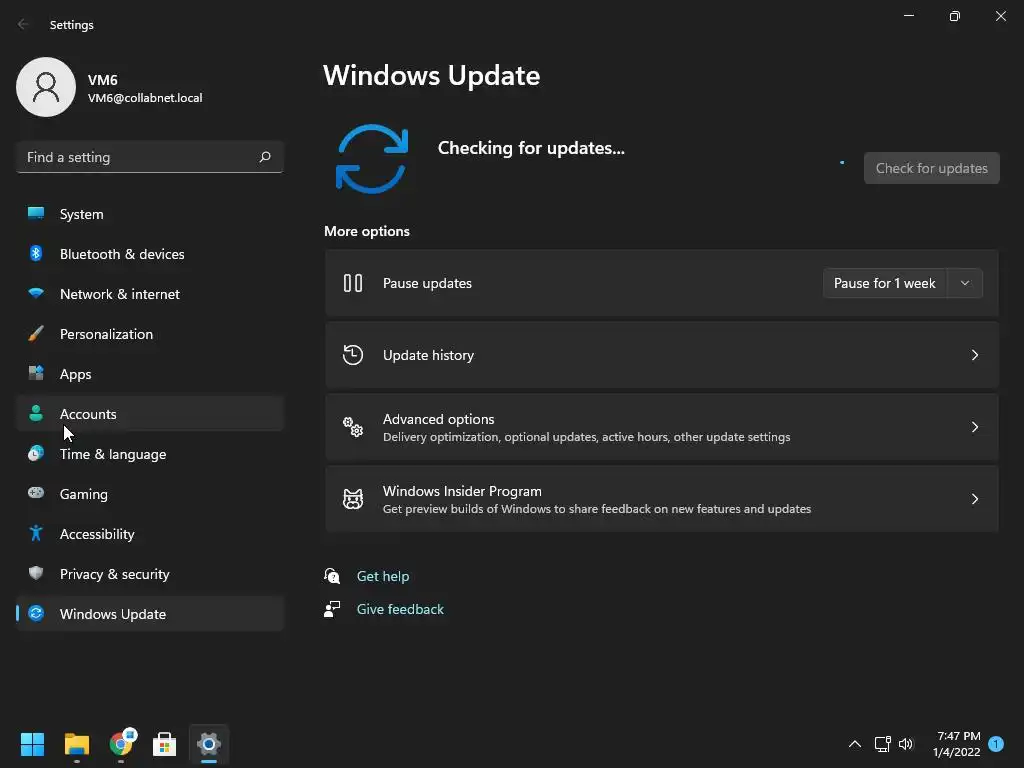Click the Accessibility figure icon

tap(36, 533)
